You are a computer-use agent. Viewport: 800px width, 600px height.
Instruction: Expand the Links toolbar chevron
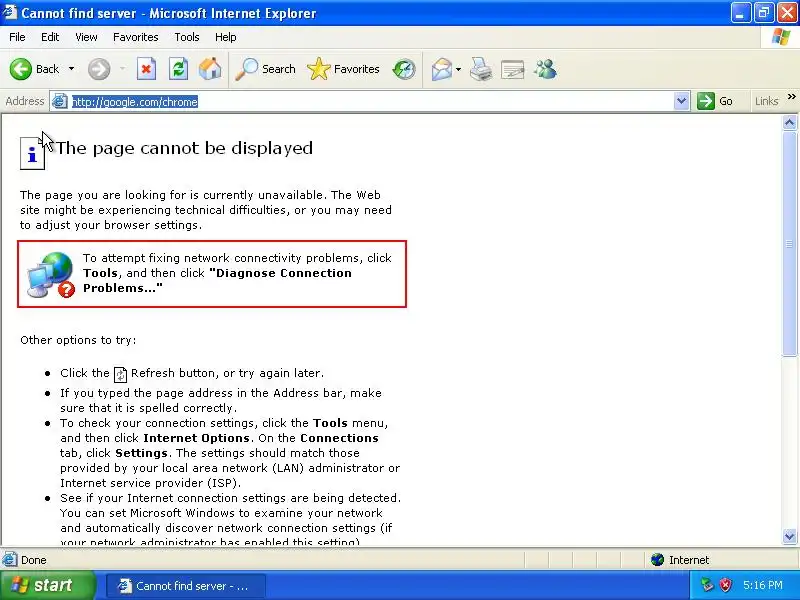point(791,97)
